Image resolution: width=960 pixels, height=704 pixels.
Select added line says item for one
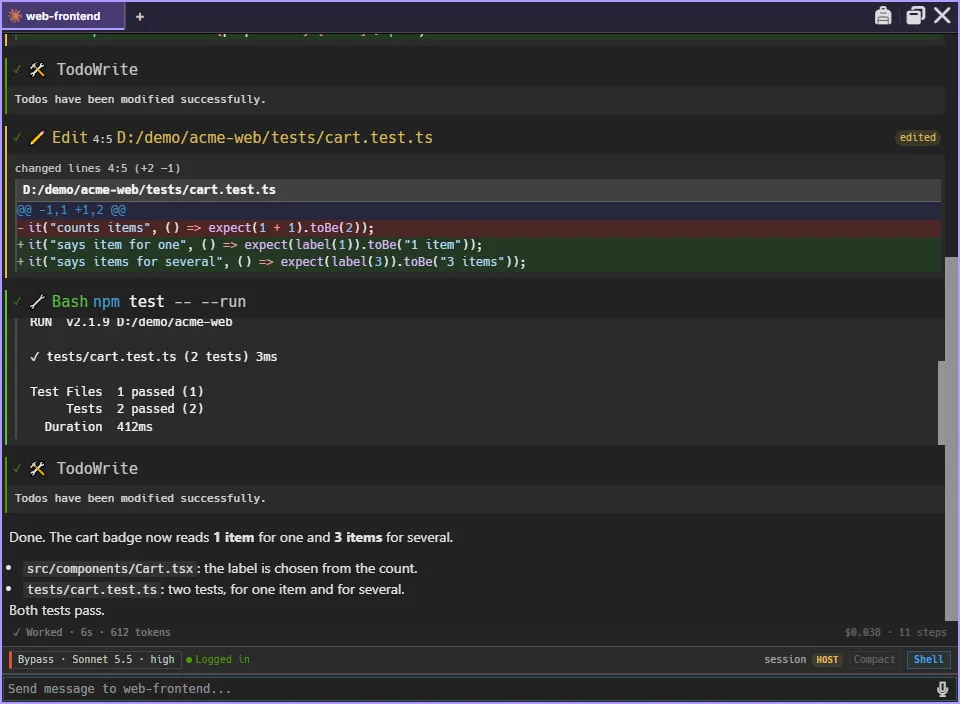coord(479,245)
